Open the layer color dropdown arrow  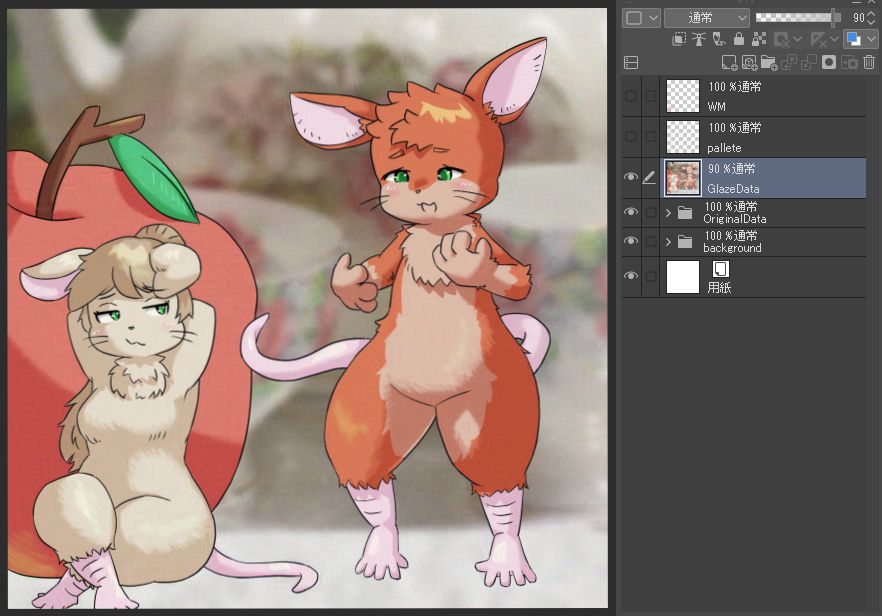tap(871, 40)
